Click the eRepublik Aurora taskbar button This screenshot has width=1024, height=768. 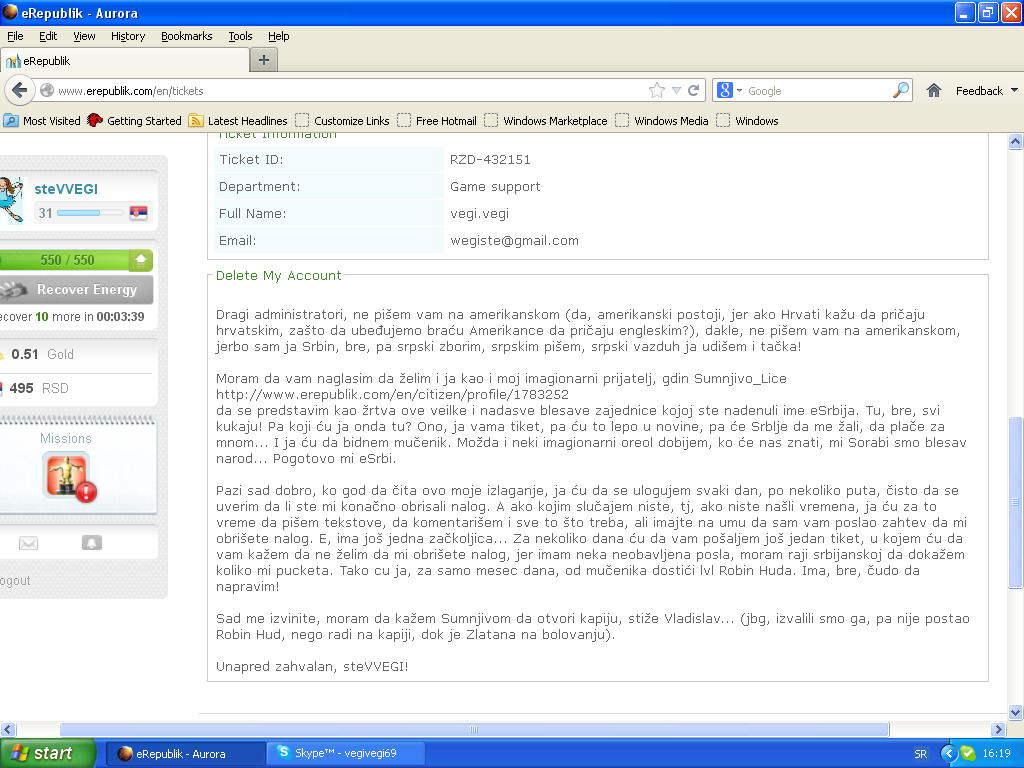[x=185, y=753]
